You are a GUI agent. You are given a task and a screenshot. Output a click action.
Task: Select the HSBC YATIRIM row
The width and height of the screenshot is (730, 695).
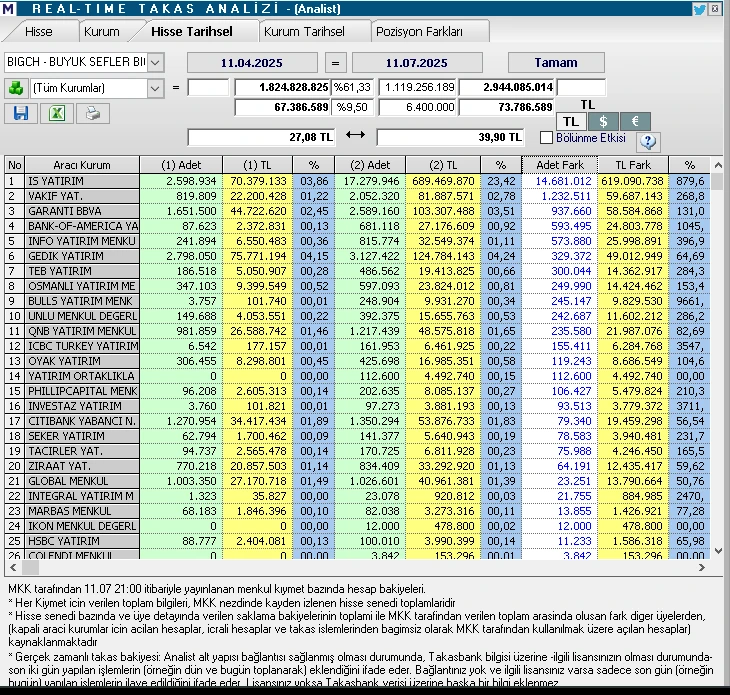point(358,541)
